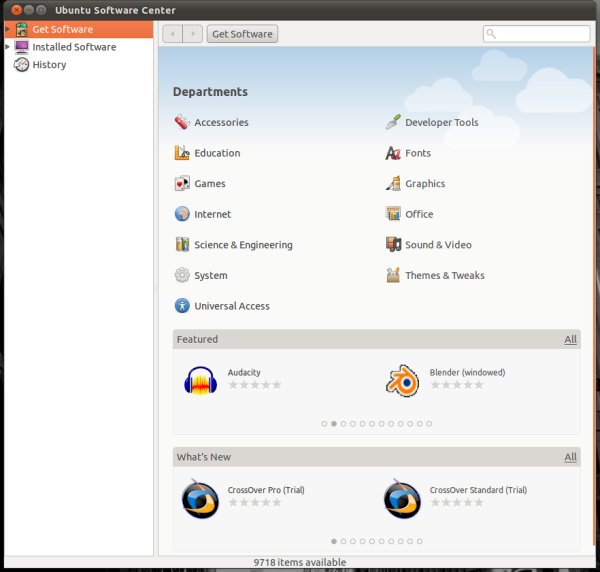Click the Universal Access icon
This screenshot has height=572, width=600.
(x=182, y=306)
